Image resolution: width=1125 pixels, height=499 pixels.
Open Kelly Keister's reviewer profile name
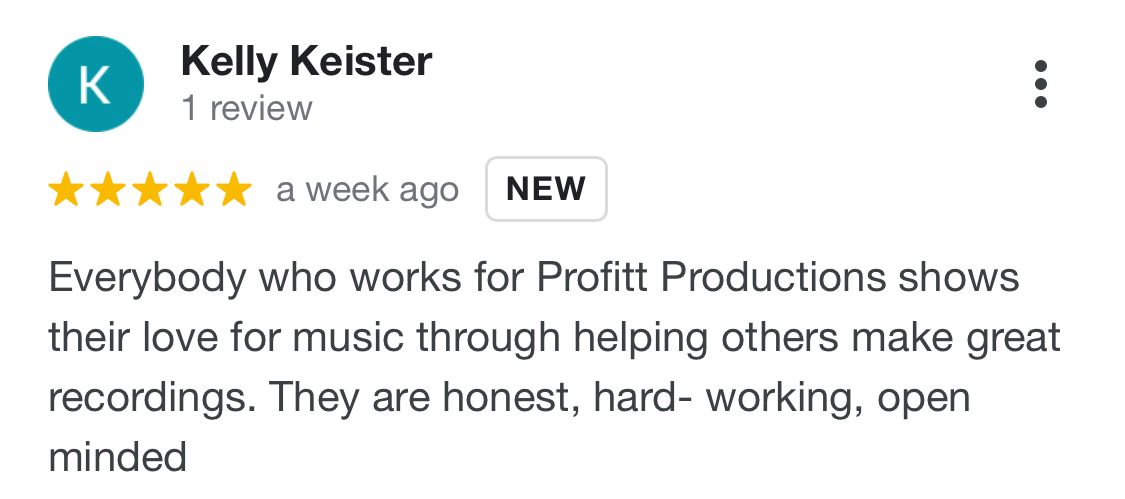(x=306, y=62)
